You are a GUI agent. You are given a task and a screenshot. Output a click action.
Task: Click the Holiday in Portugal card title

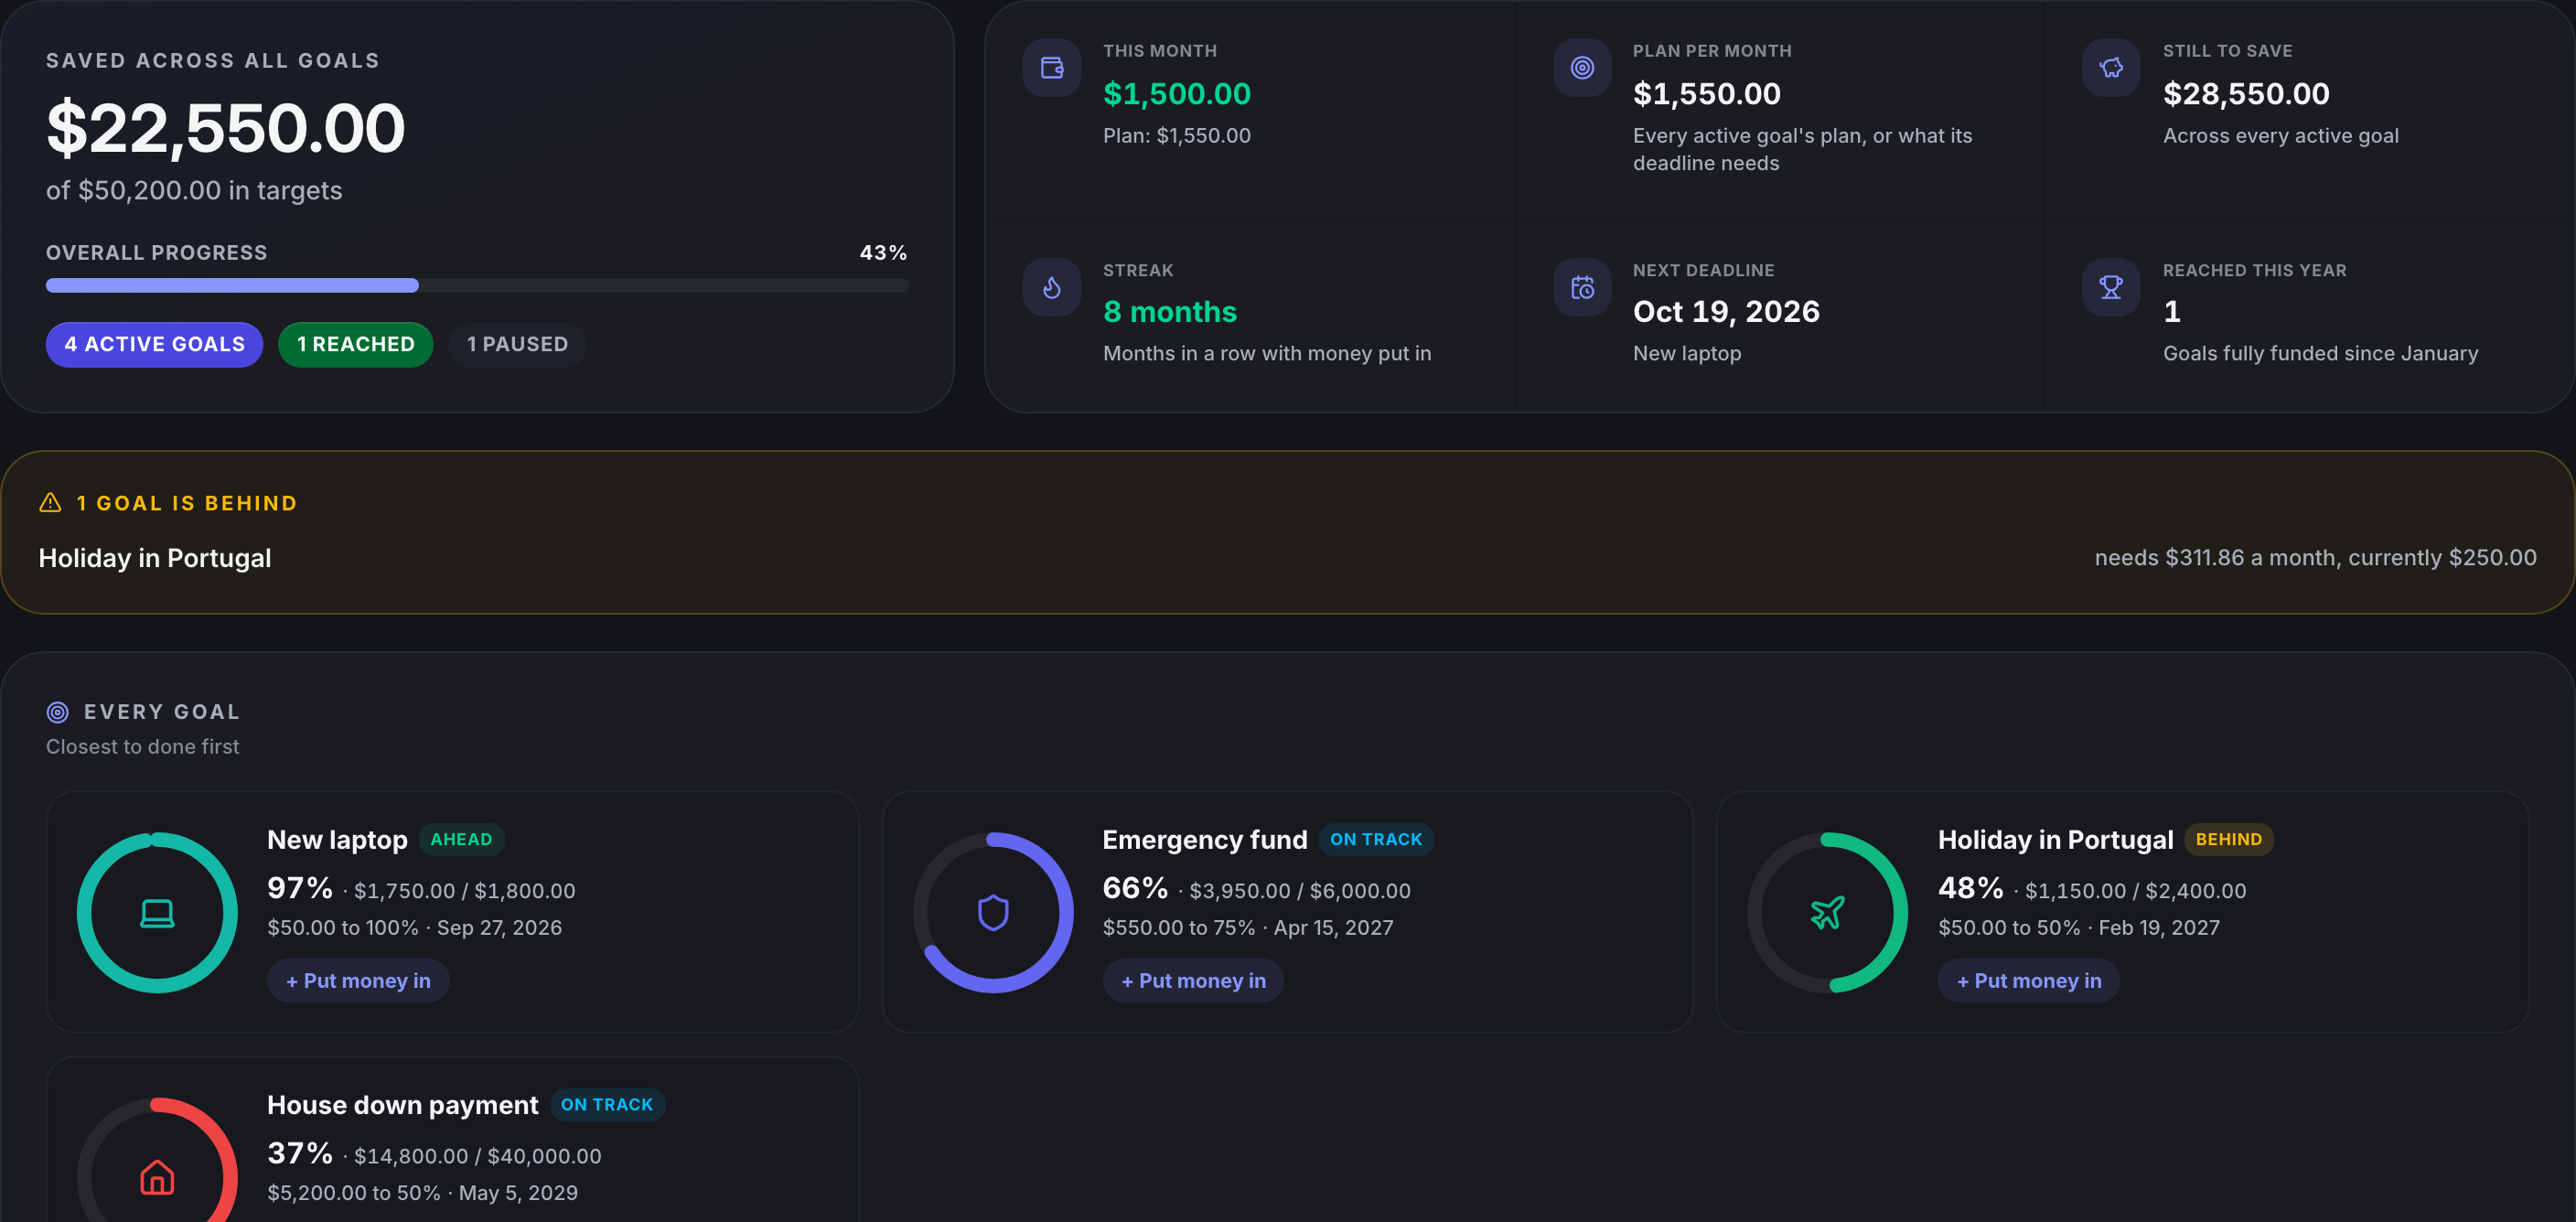[x=2055, y=840]
